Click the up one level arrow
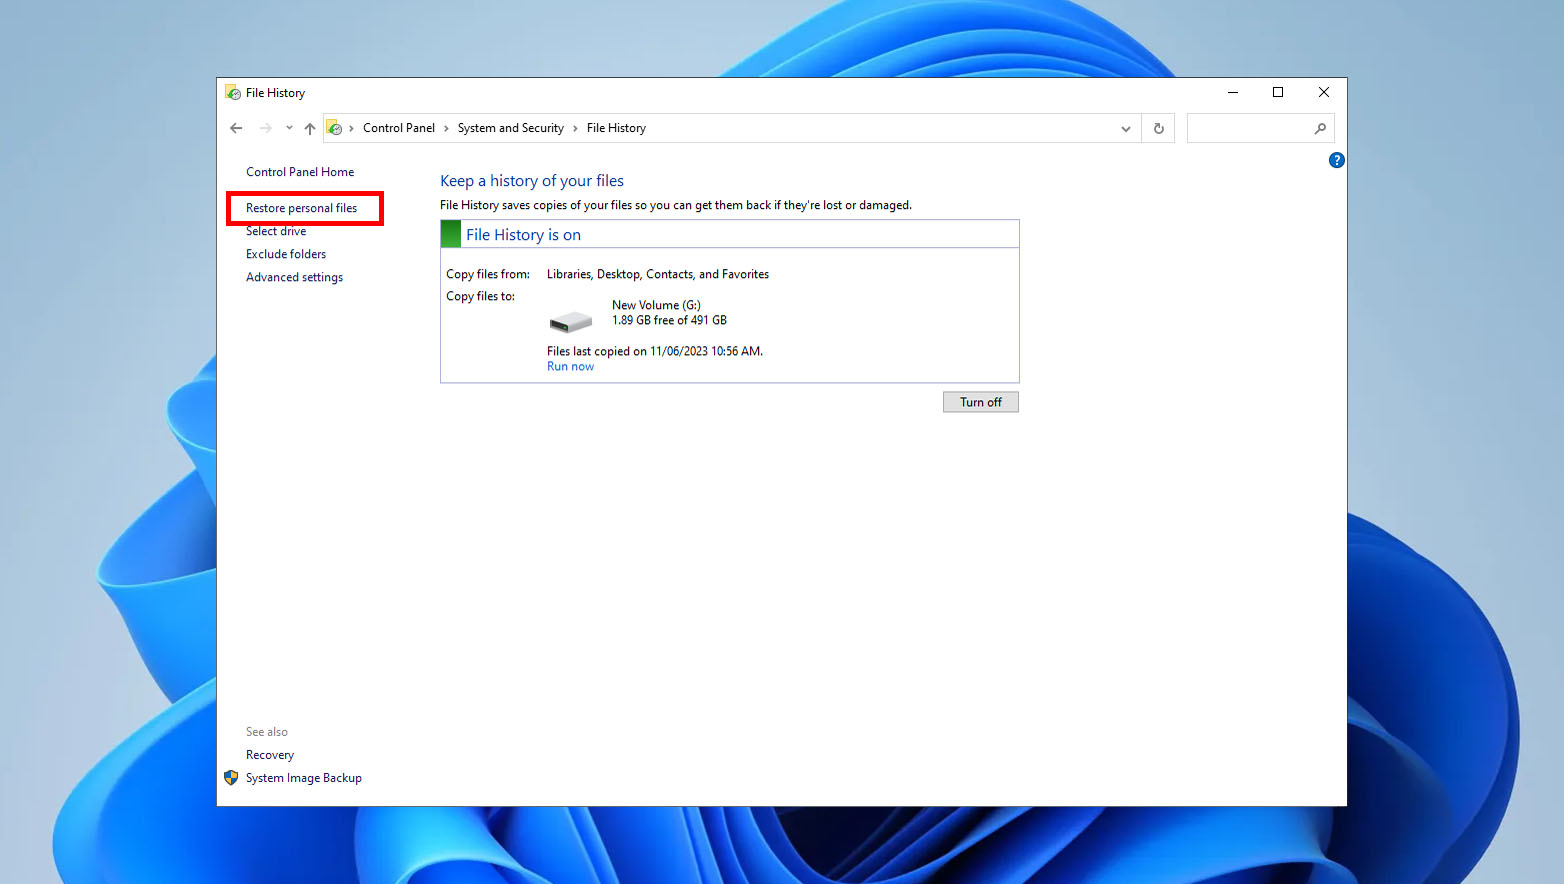 [310, 128]
